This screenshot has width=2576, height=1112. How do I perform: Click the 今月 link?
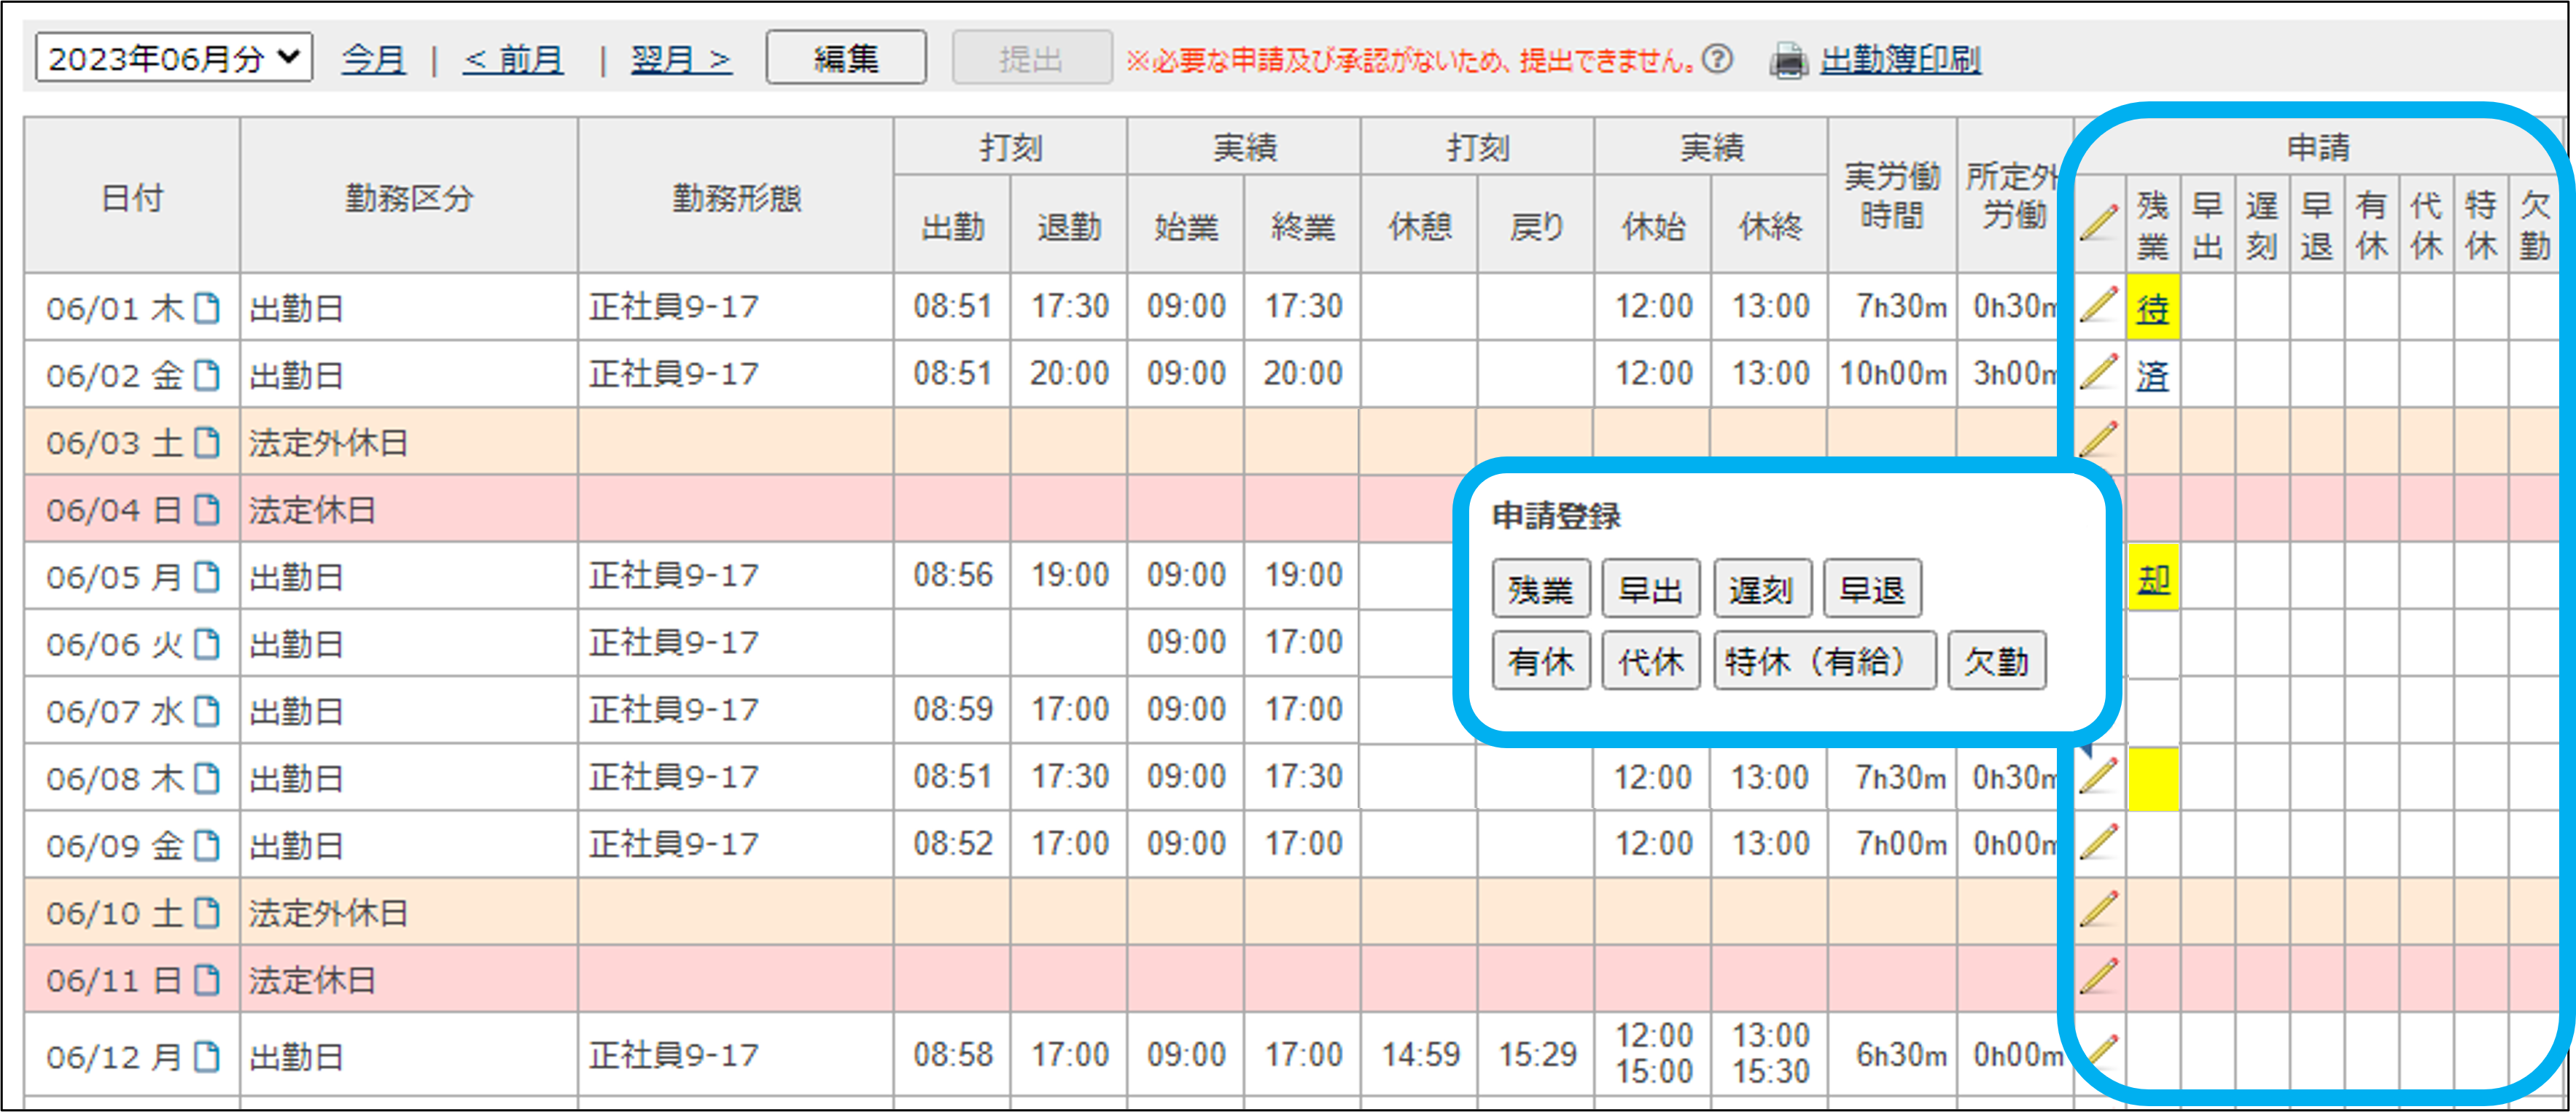[373, 59]
